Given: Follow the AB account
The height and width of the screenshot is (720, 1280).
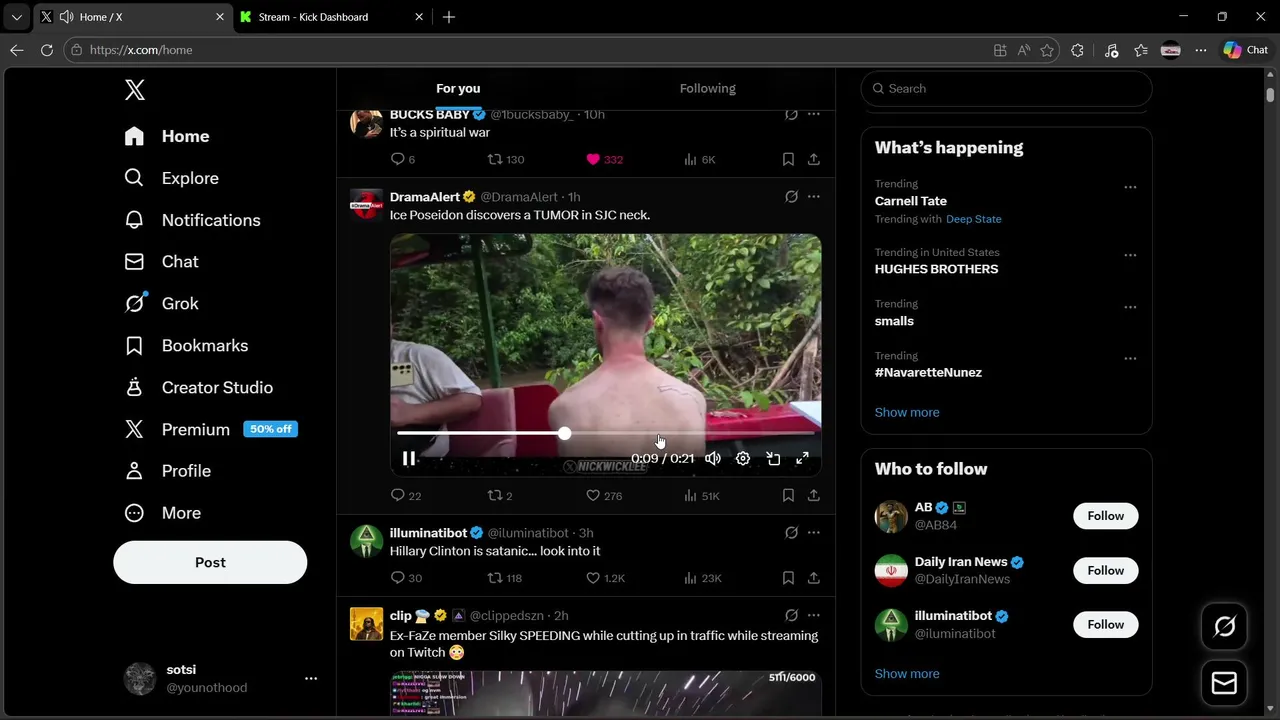Looking at the screenshot, I should [x=1105, y=516].
